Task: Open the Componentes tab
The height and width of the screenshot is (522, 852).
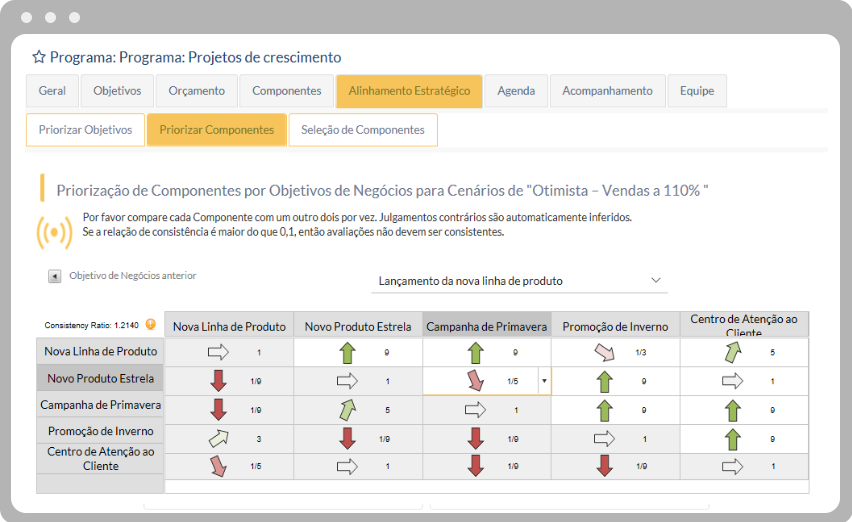Action: 287,91
